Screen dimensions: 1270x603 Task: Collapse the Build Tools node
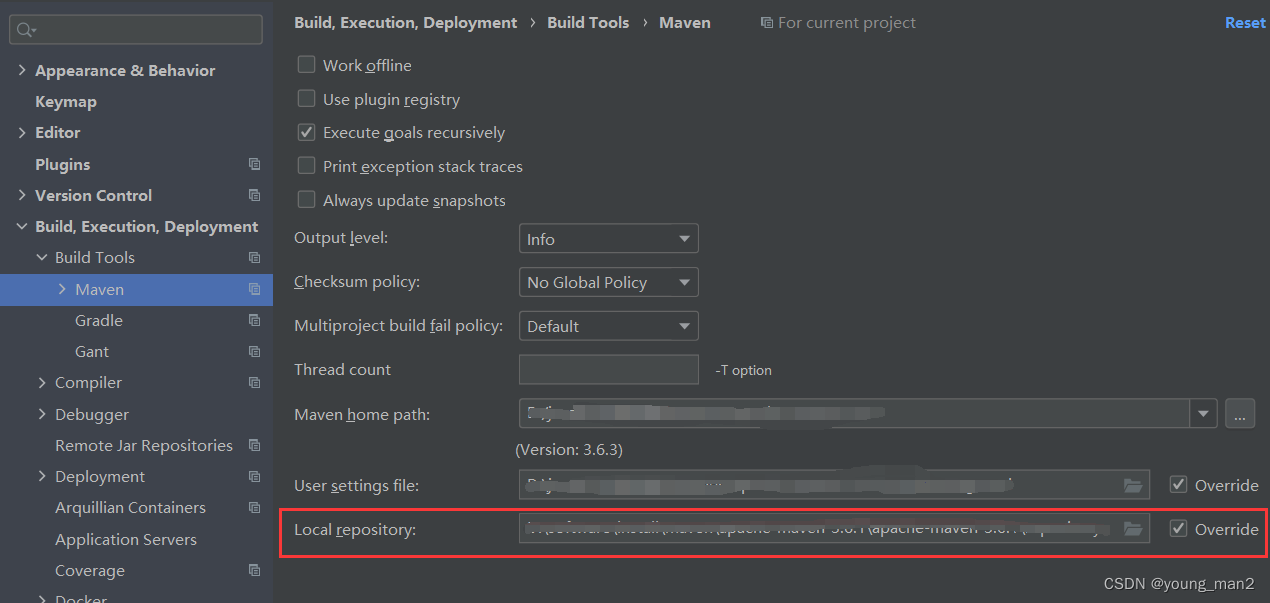tap(42, 257)
